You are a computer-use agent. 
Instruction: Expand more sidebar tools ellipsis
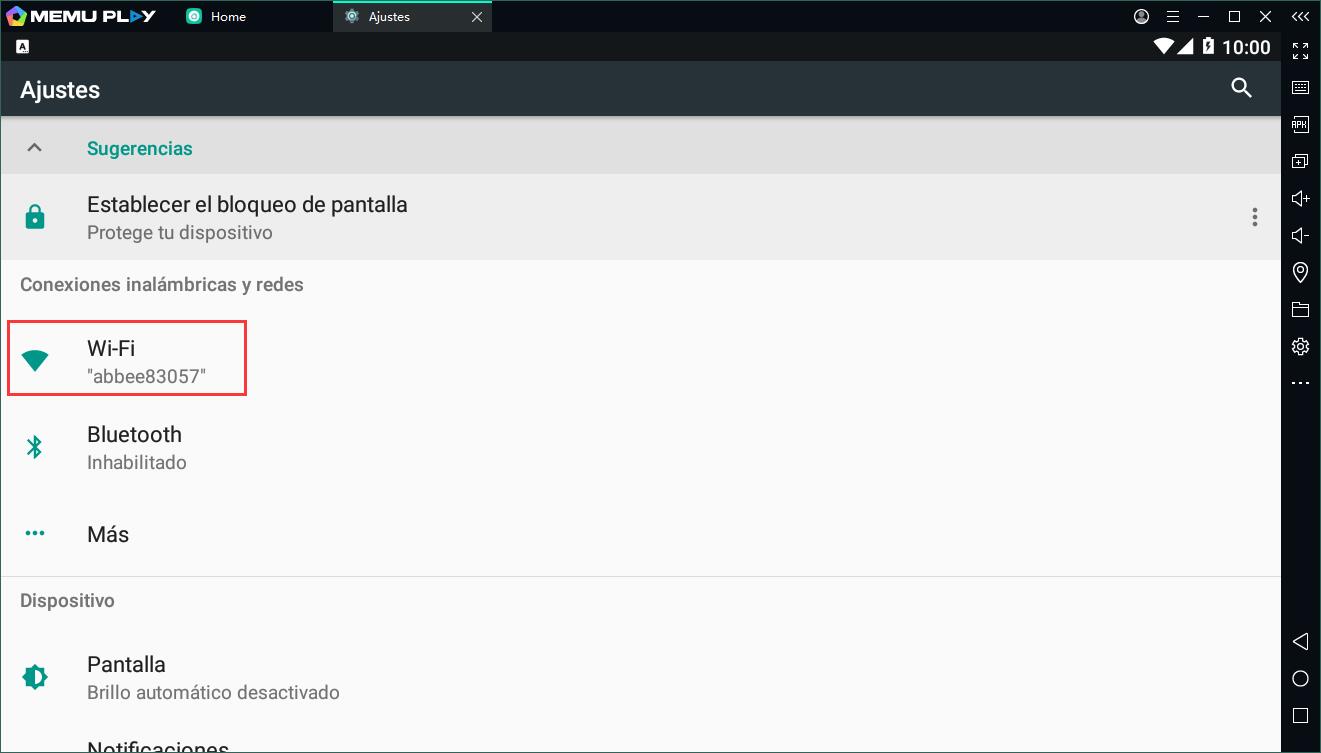click(1300, 383)
